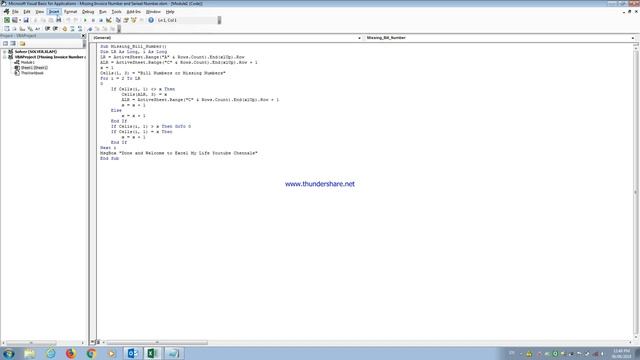640x360 pixels.
Task: Open the Add-Ins menu
Action: 133,12
